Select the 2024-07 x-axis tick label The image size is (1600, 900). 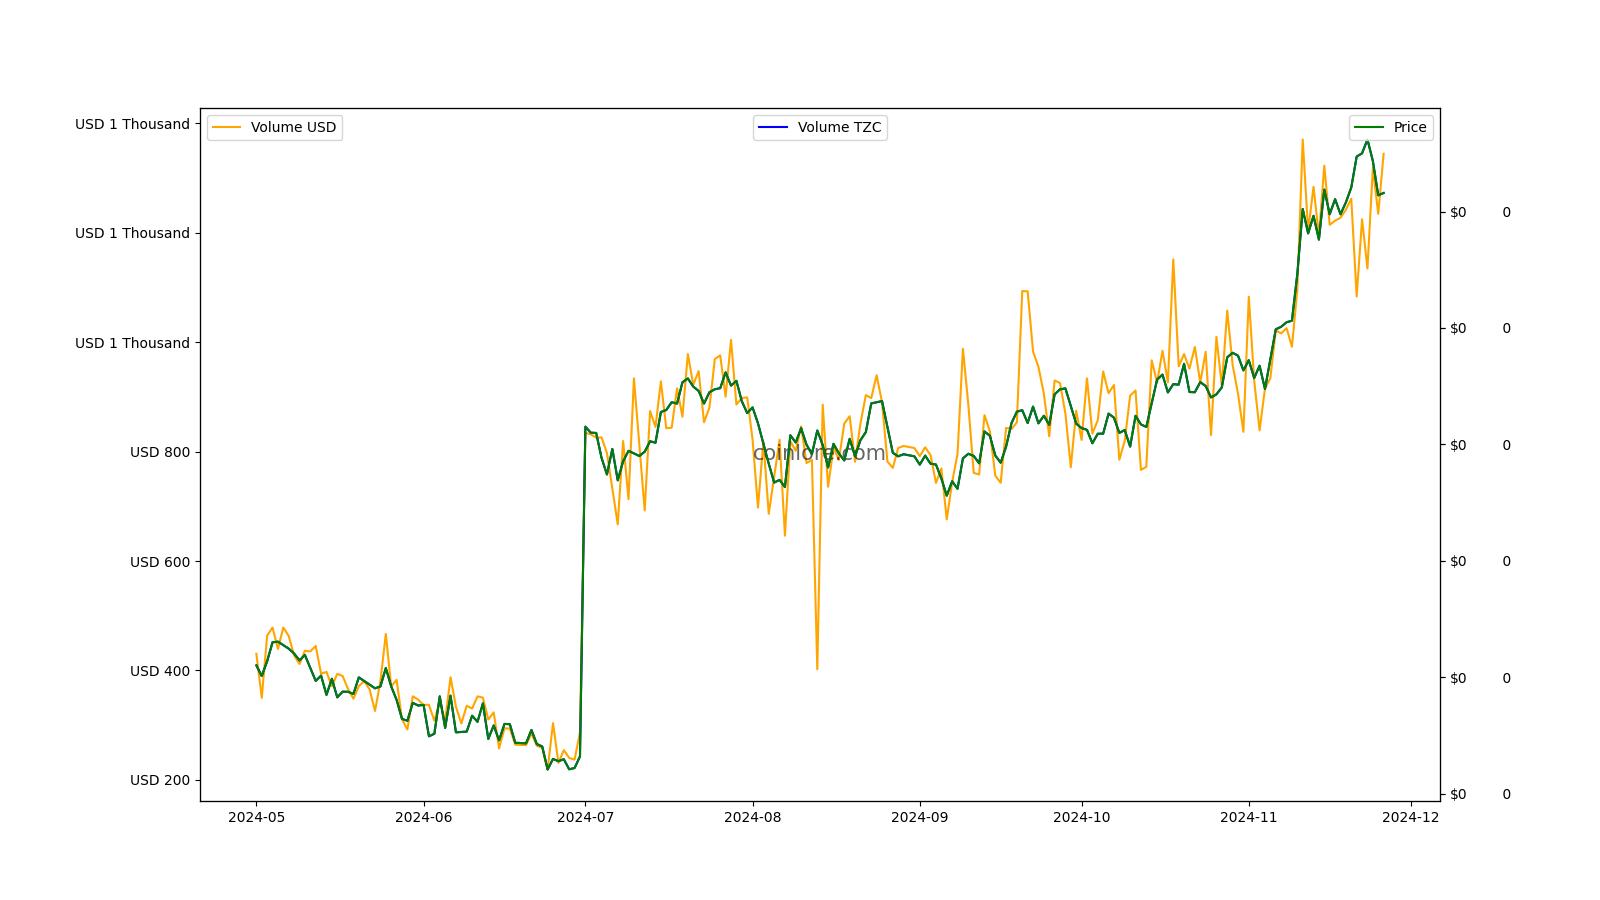pos(585,817)
